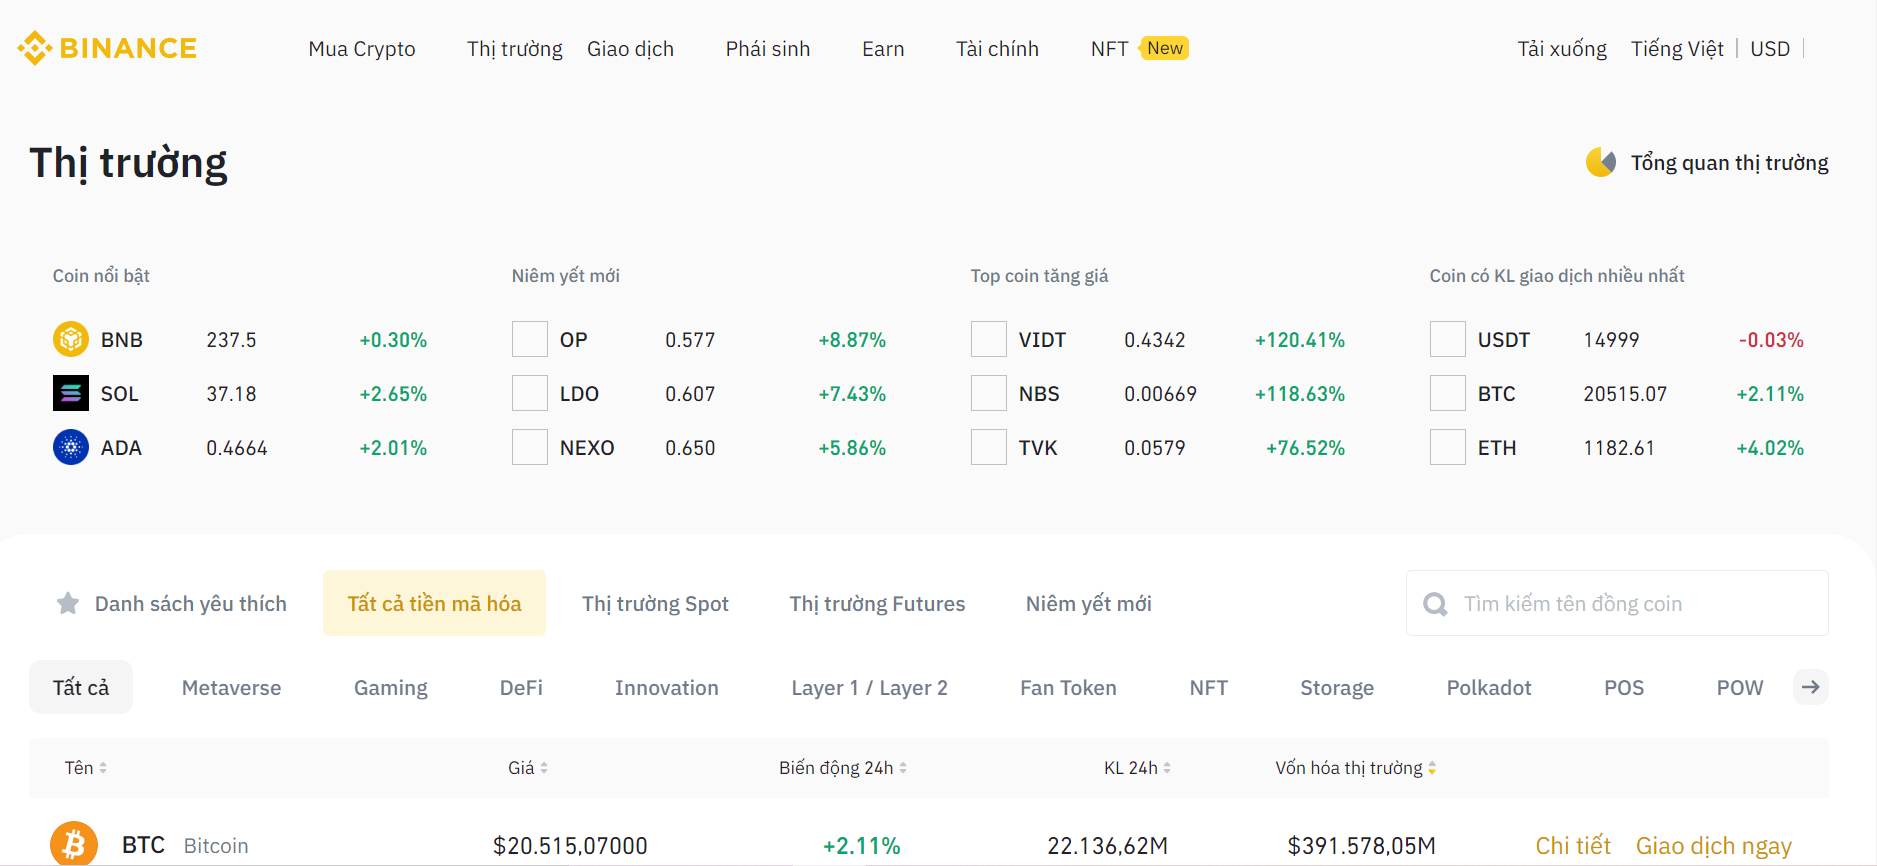Click the TVK coin placeholder icon
This screenshot has width=1877, height=866.
pyautogui.click(x=989, y=447)
